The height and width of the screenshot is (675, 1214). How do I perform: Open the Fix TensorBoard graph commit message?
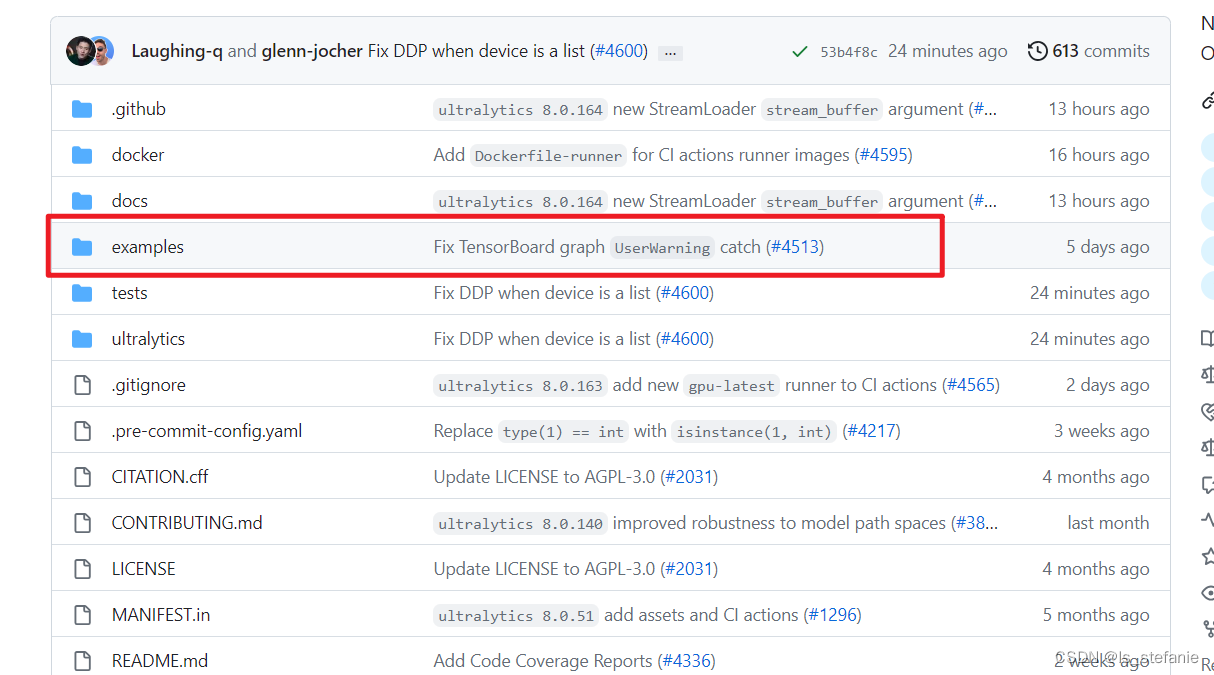[x=597, y=247]
